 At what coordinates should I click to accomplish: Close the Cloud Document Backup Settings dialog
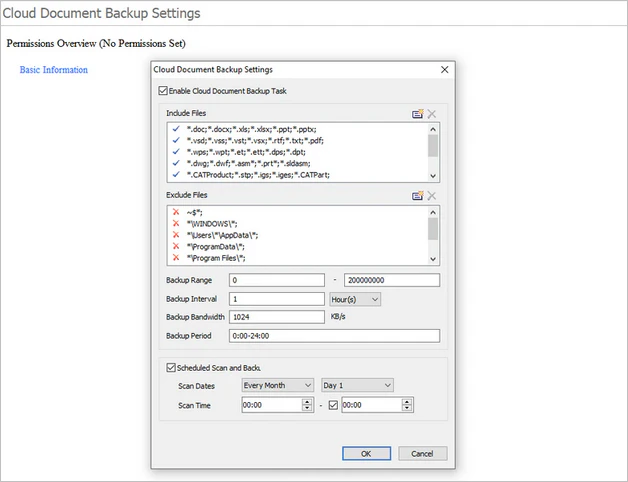click(x=445, y=70)
